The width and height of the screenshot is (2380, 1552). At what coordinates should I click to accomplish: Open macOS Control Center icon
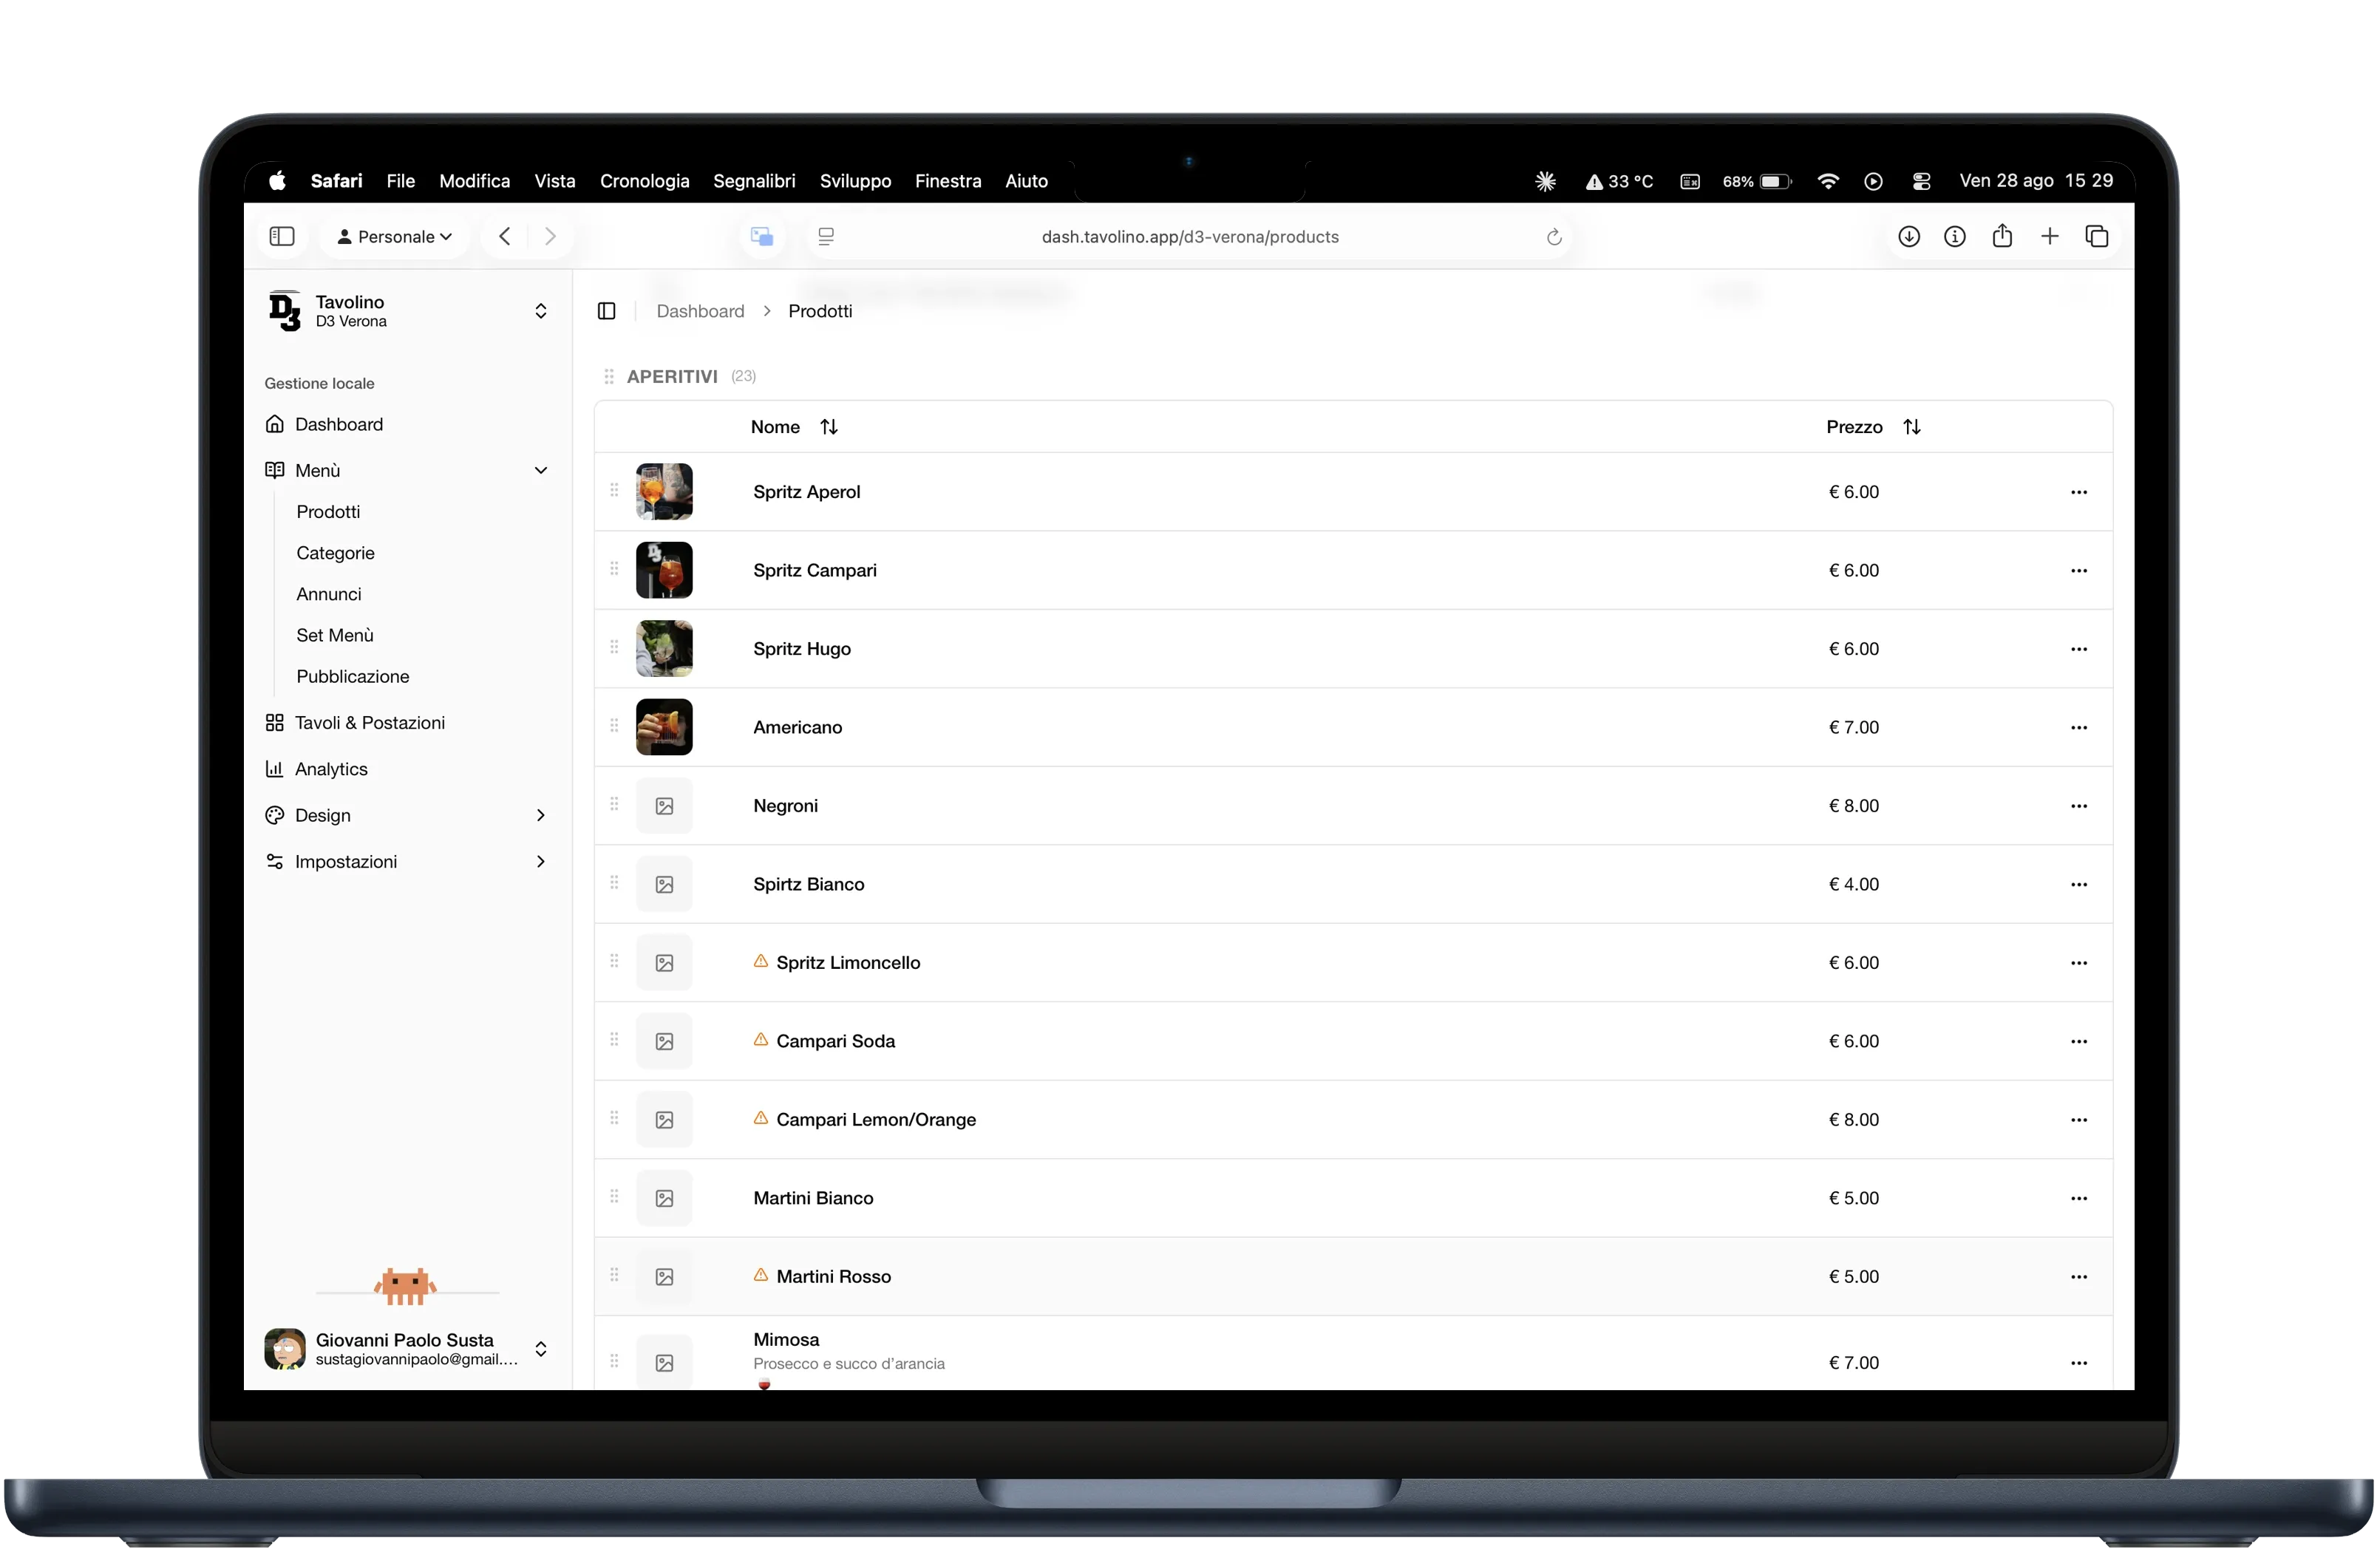[1920, 181]
